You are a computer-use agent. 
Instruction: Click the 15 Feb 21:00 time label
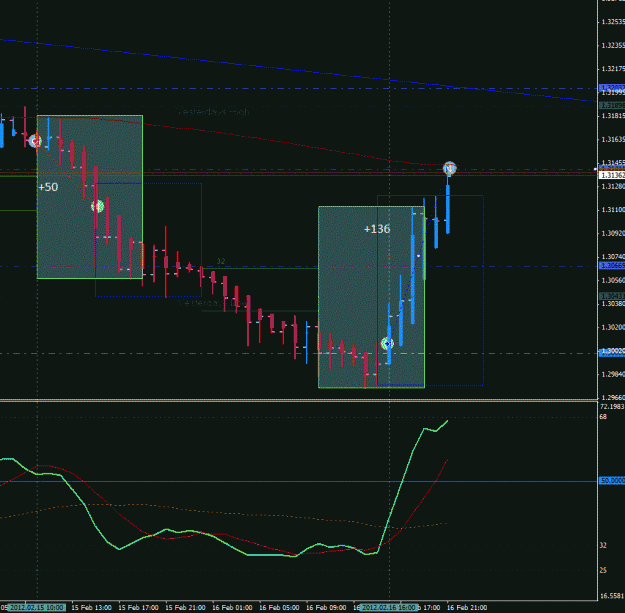[186, 608]
